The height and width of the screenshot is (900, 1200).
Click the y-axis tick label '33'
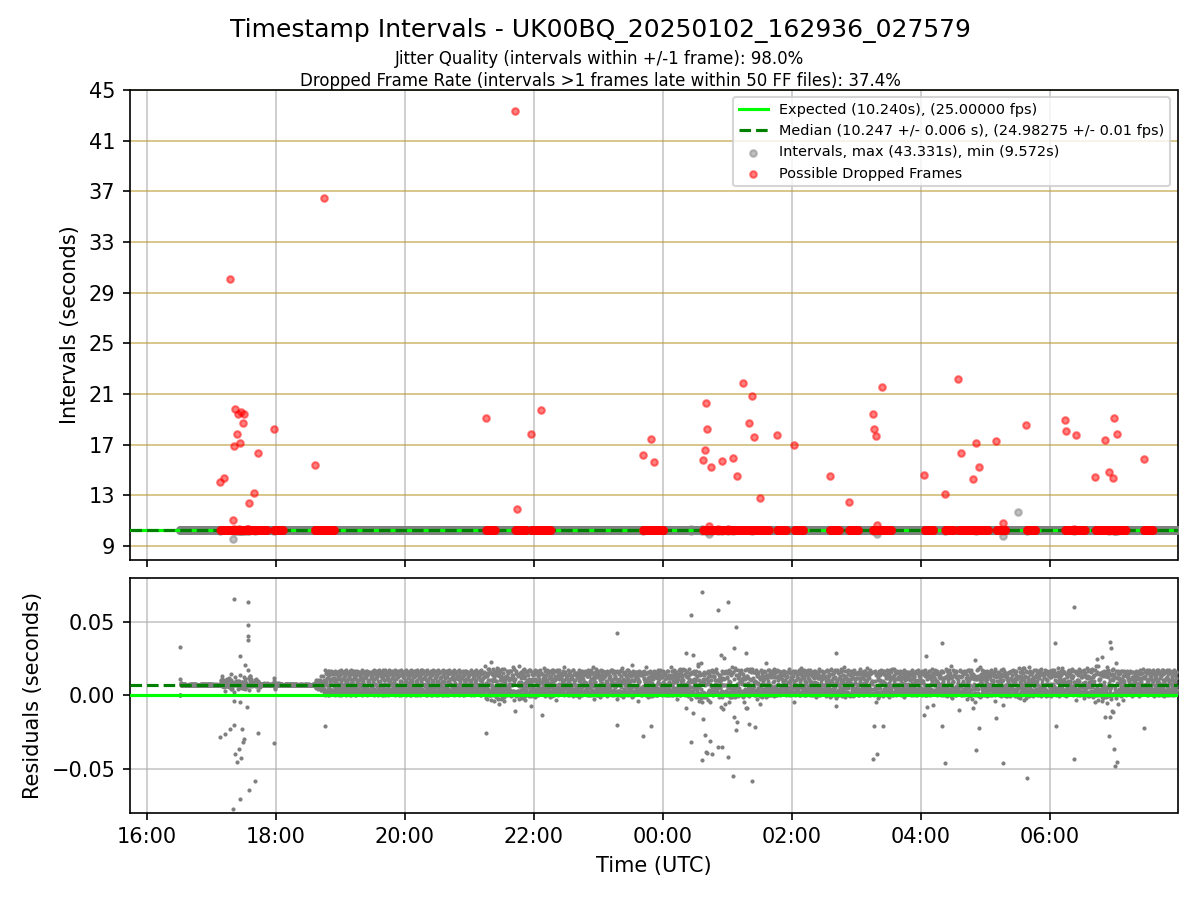coord(102,243)
